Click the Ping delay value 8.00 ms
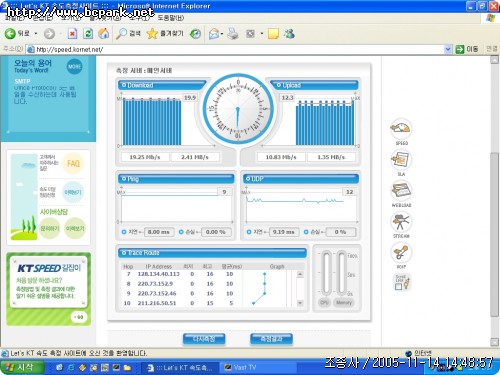This screenshot has height=375, width=500. [x=159, y=232]
